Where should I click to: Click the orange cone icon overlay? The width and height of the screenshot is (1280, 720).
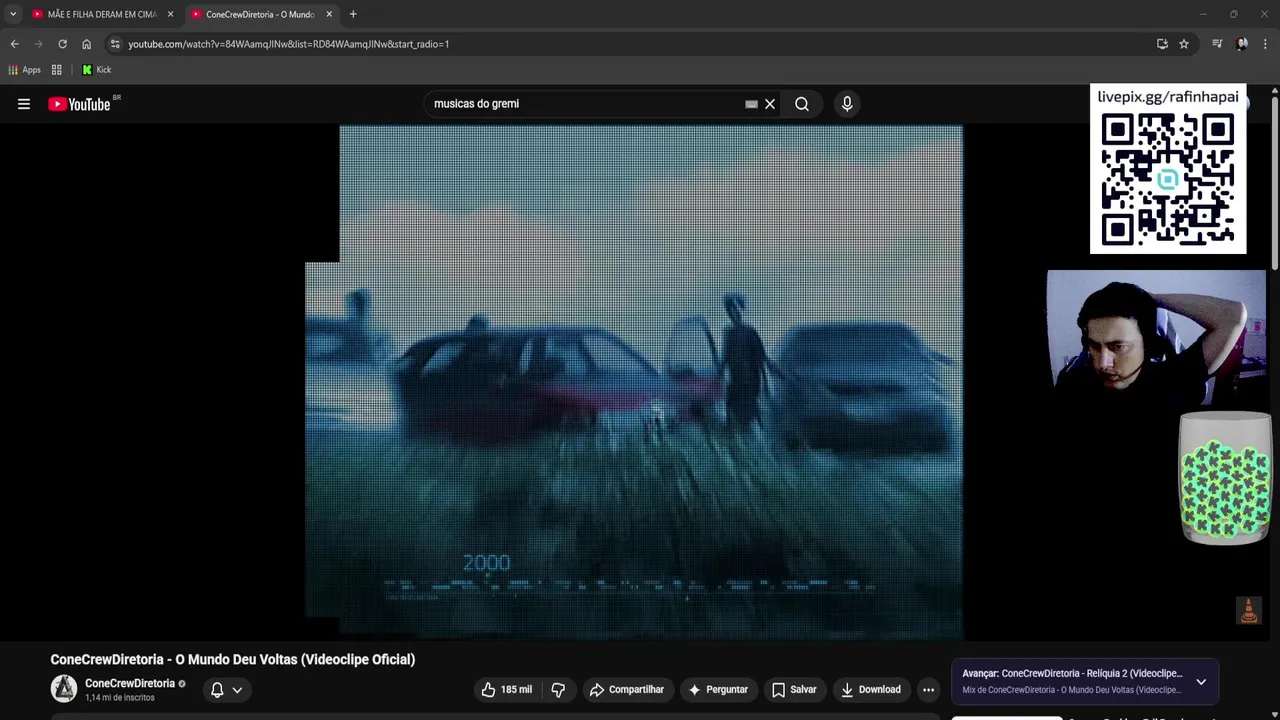[1248, 611]
